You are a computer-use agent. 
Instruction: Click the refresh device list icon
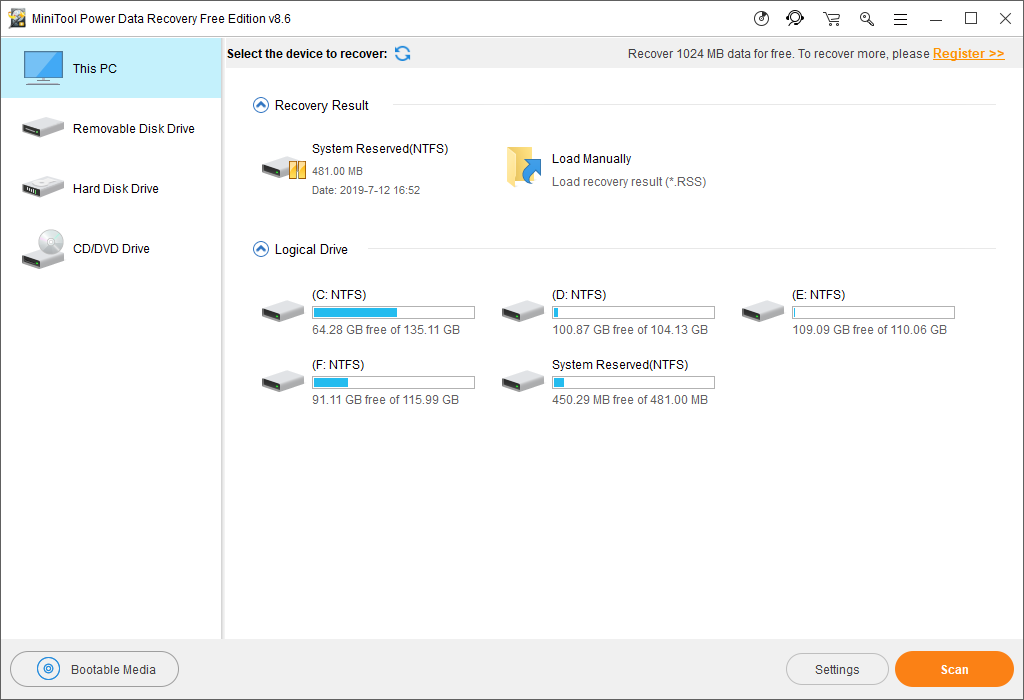pyautogui.click(x=402, y=54)
